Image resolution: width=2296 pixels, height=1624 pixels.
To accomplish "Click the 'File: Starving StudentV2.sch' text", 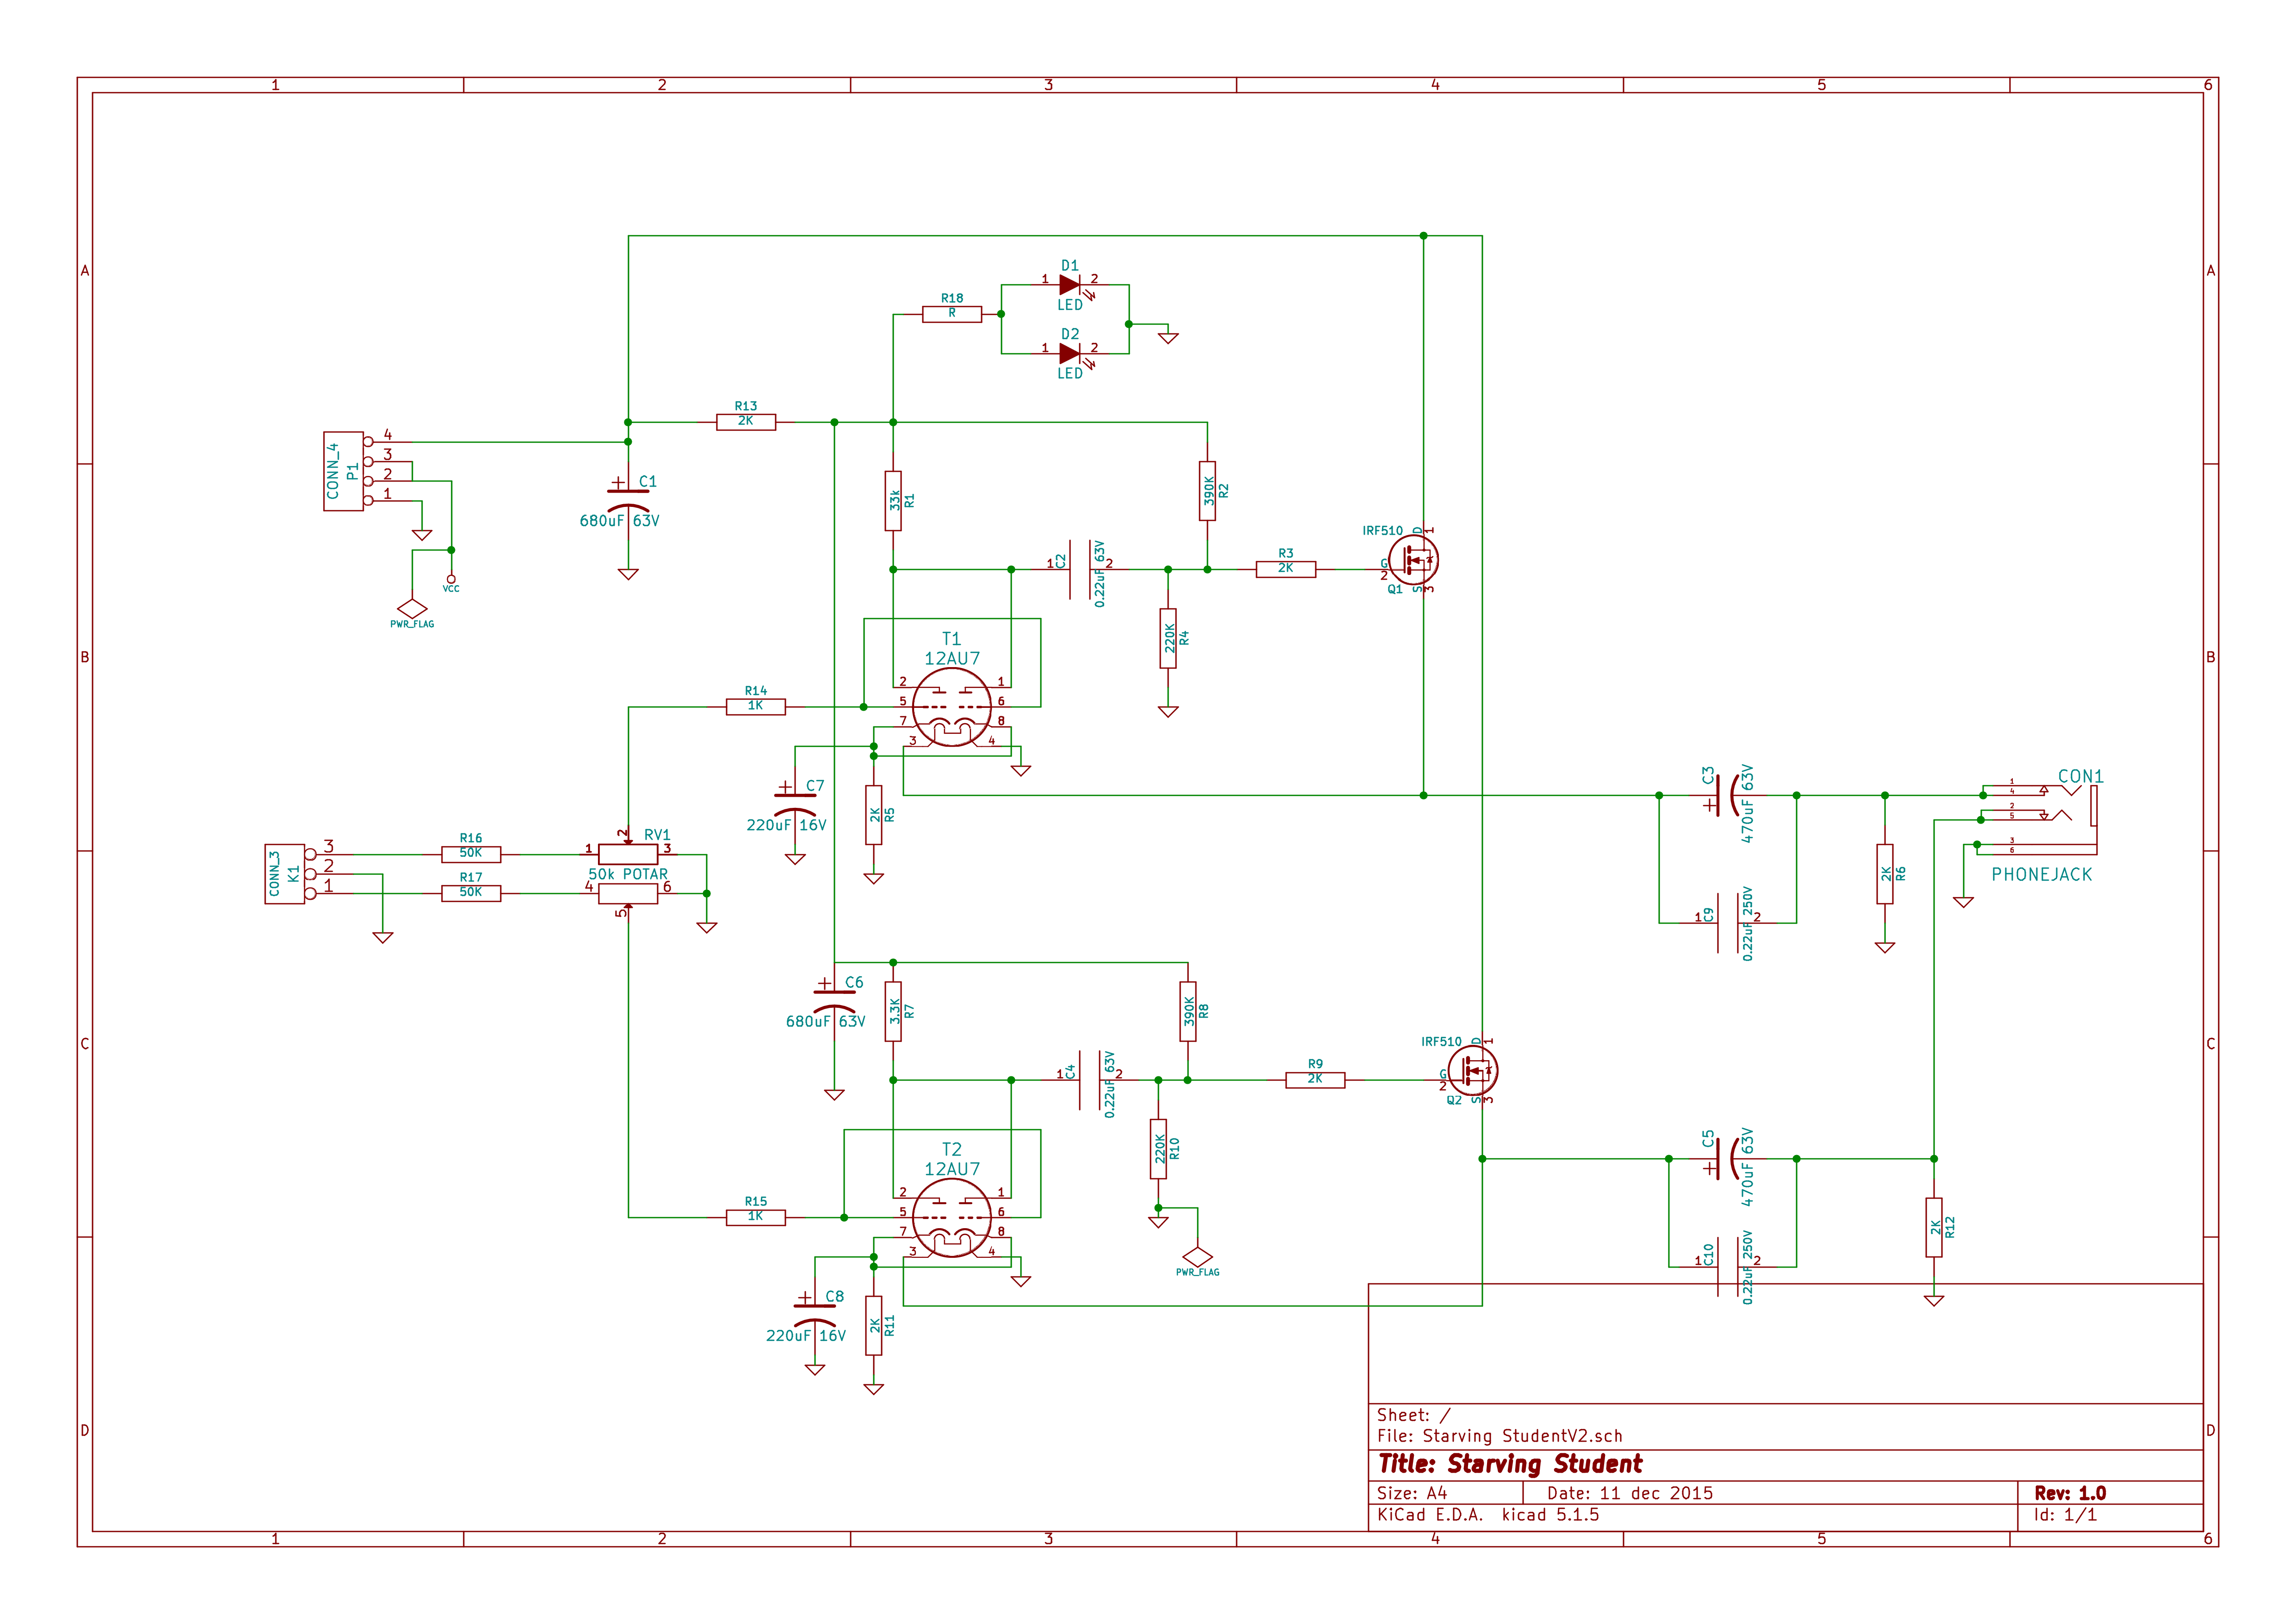I will (1500, 1437).
